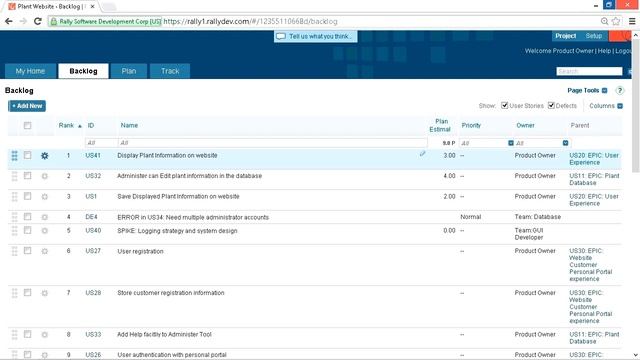Screen dimensions: 640x360
Task: Open the Priority filter dropdown
Action: click(x=511, y=143)
